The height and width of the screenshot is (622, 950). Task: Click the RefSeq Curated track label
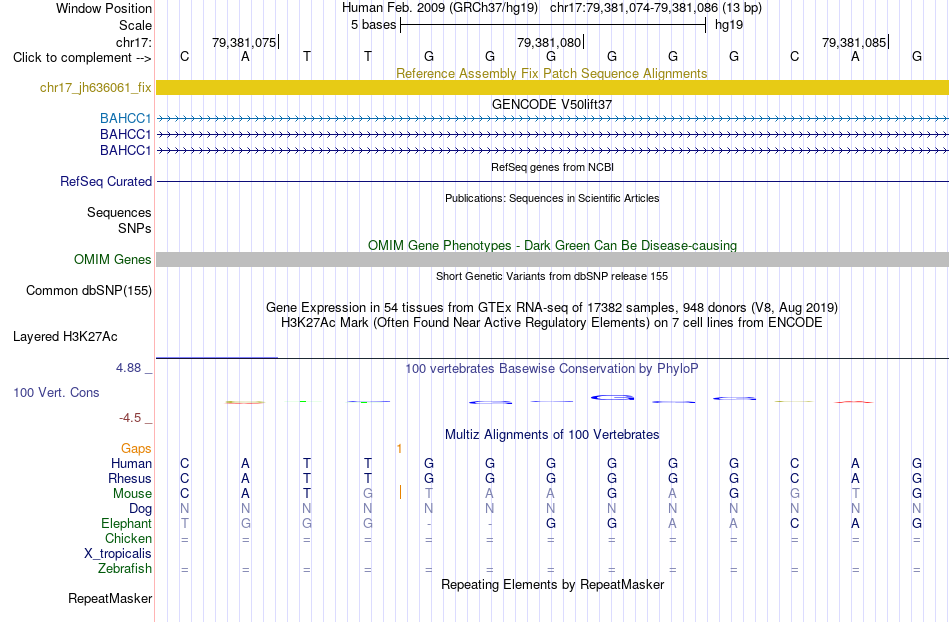pos(106,181)
